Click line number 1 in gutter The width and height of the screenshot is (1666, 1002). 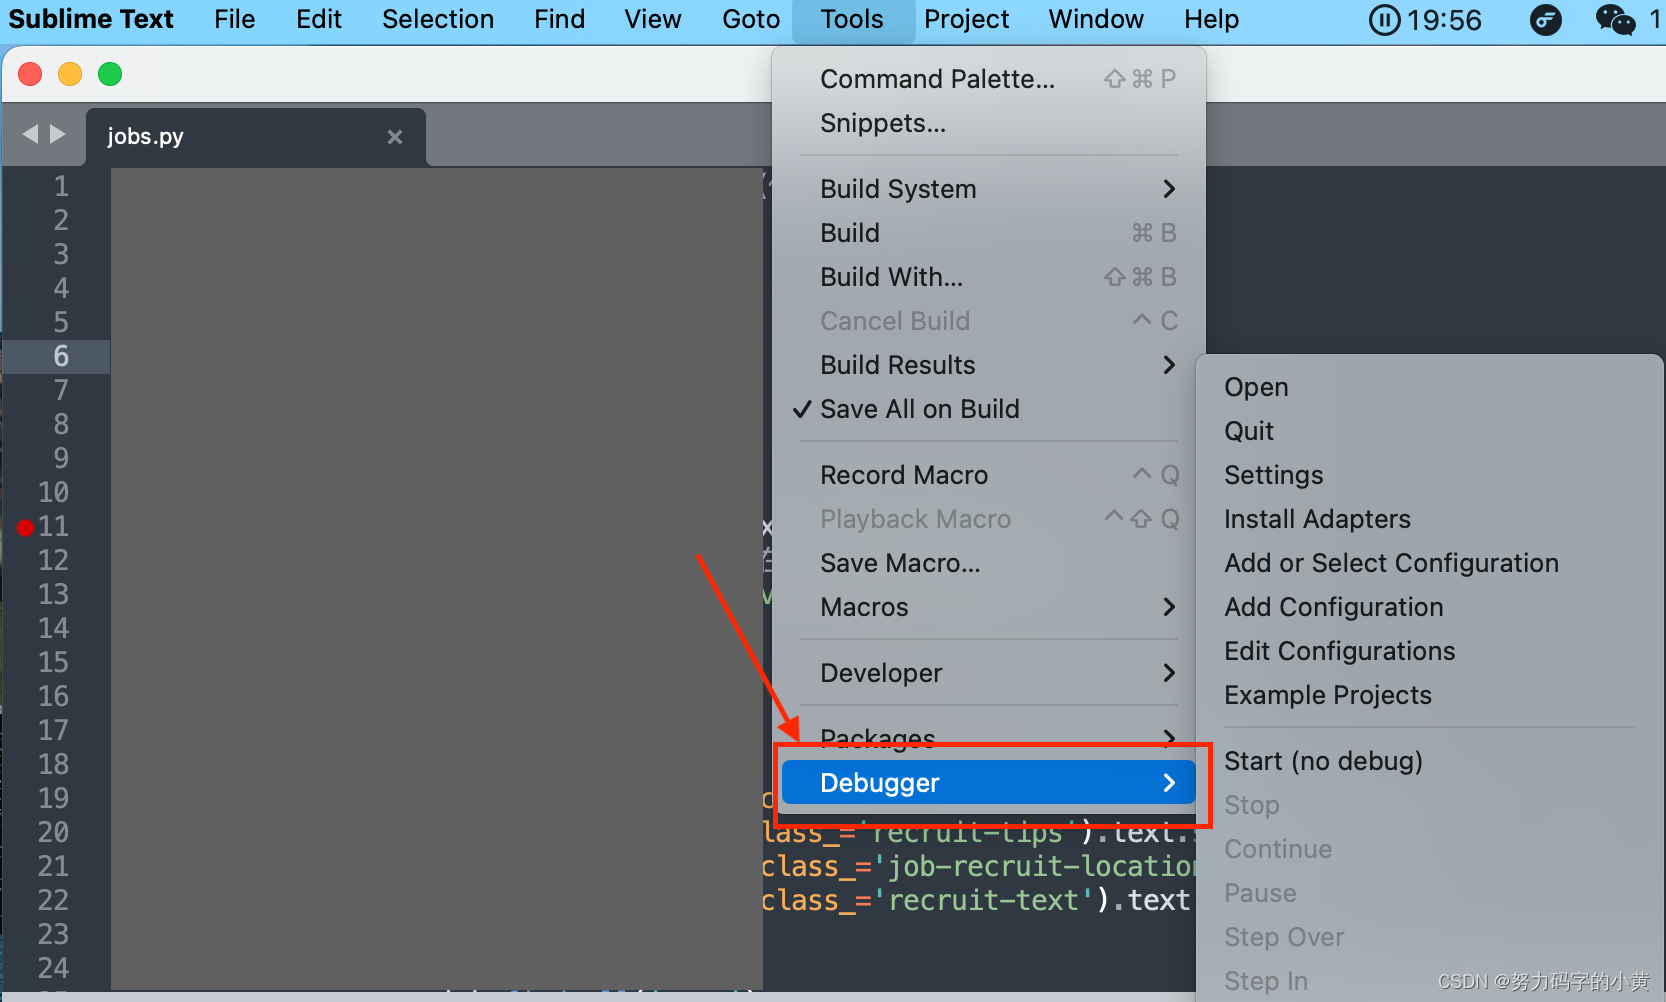(x=61, y=187)
